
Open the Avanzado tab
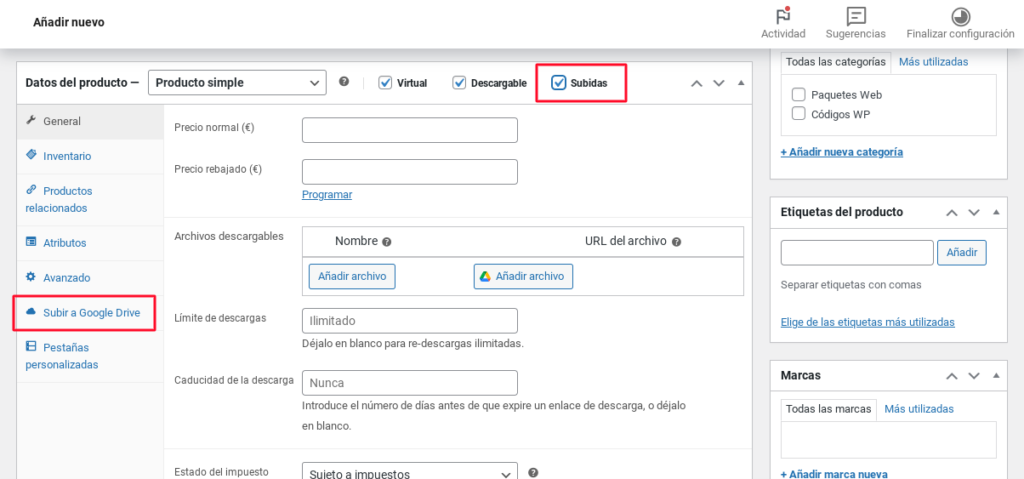(90, 278)
